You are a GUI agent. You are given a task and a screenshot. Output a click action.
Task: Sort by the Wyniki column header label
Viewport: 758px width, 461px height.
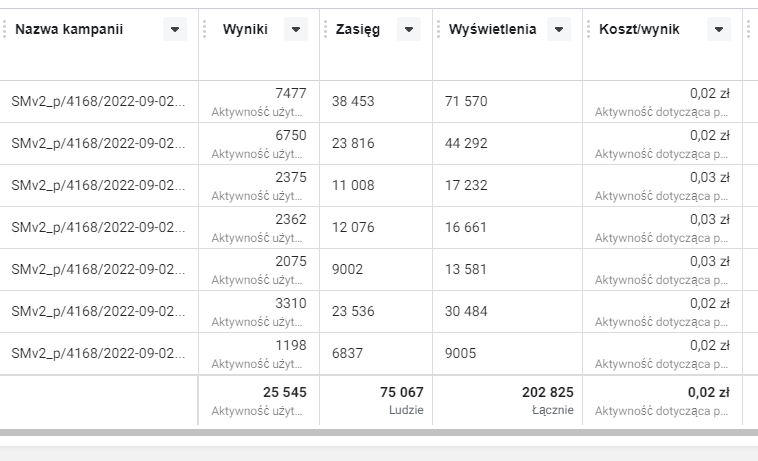pyautogui.click(x=245, y=30)
